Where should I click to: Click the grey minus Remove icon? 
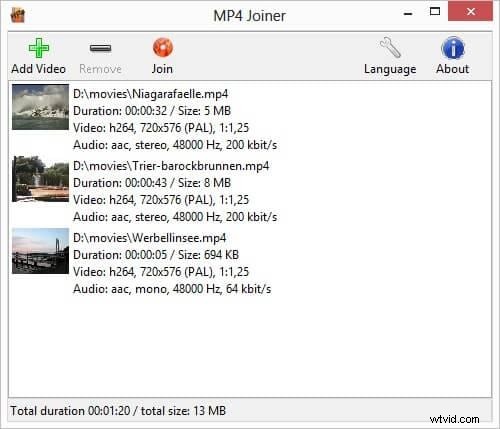point(100,48)
